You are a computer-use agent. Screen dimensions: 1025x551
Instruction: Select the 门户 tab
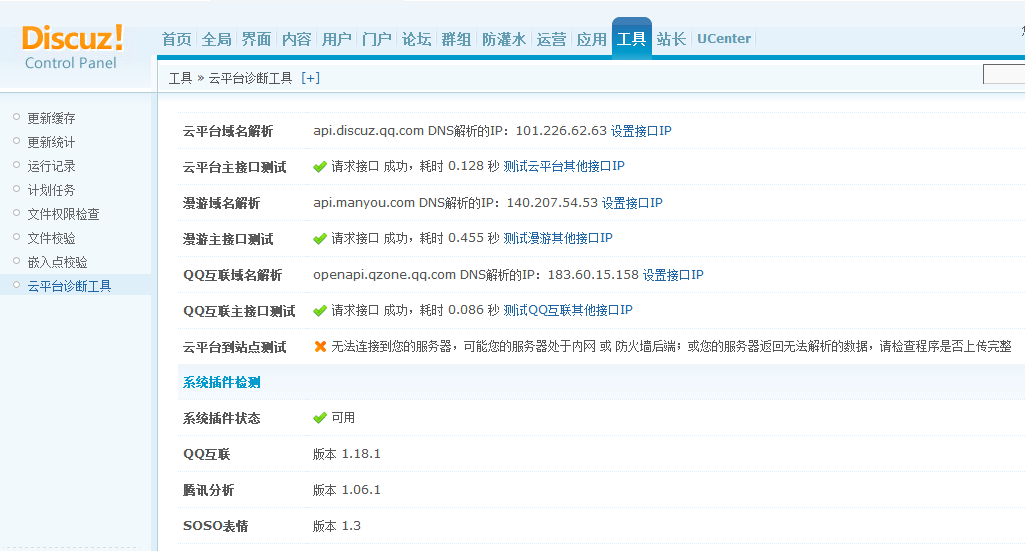click(x=377, y=39)
